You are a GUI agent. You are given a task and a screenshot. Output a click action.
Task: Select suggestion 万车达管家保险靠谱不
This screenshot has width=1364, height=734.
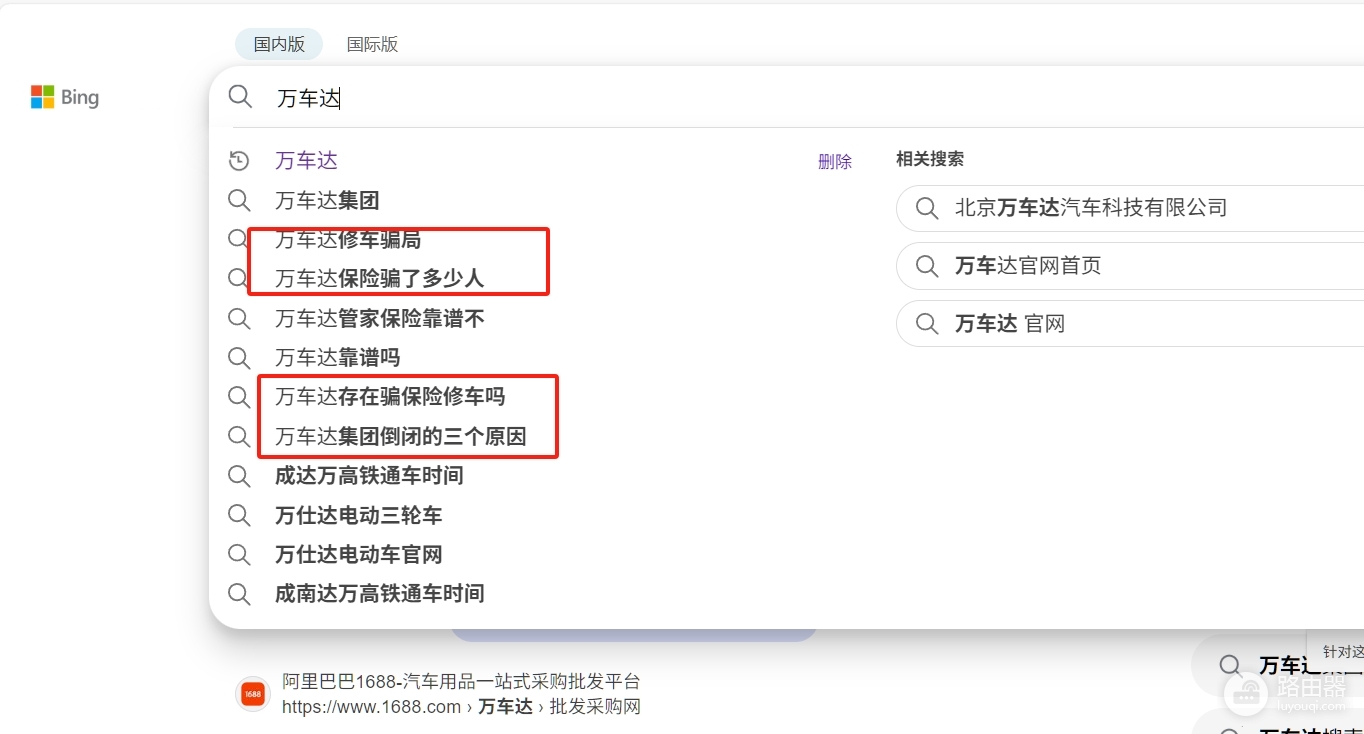pos(380,319)
